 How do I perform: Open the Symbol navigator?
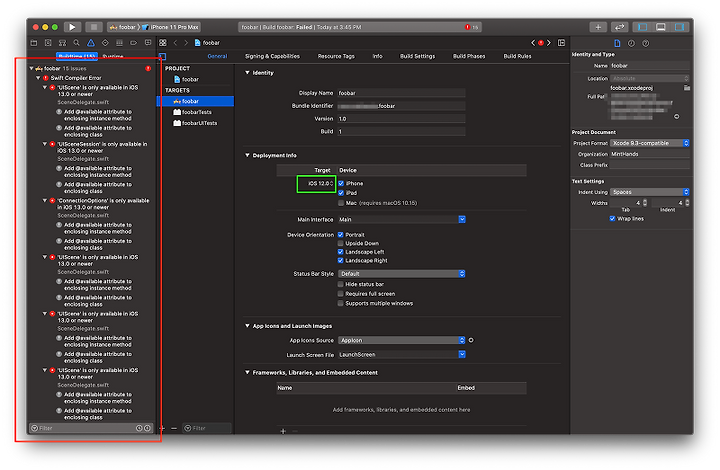(x=62, y=43)
